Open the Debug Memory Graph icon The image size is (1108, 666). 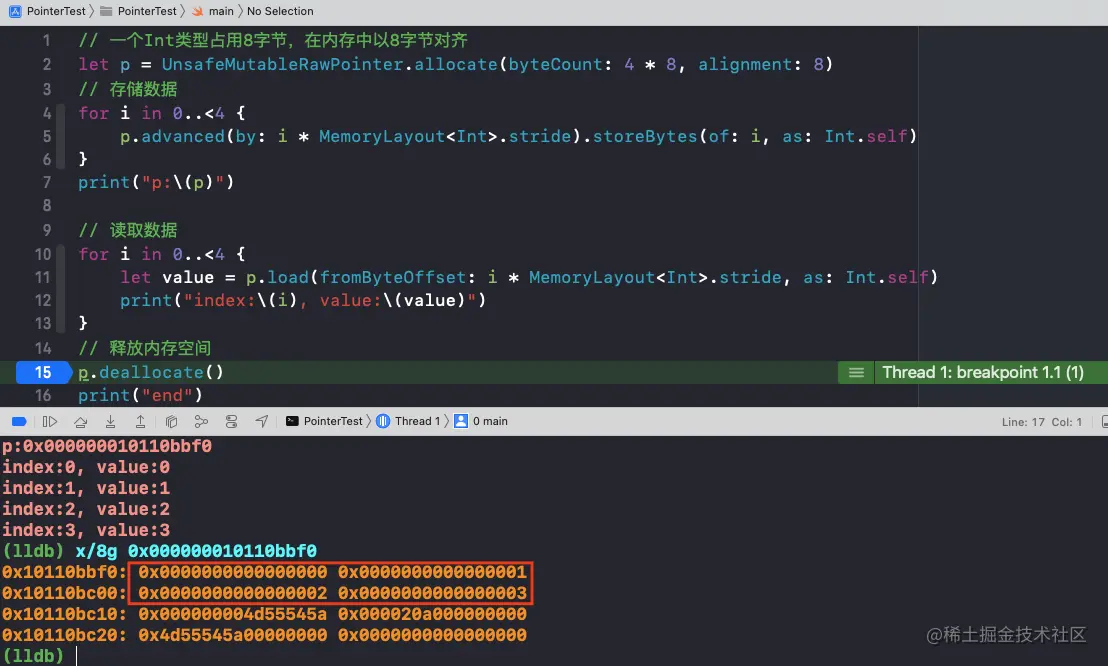coord(201,421)
